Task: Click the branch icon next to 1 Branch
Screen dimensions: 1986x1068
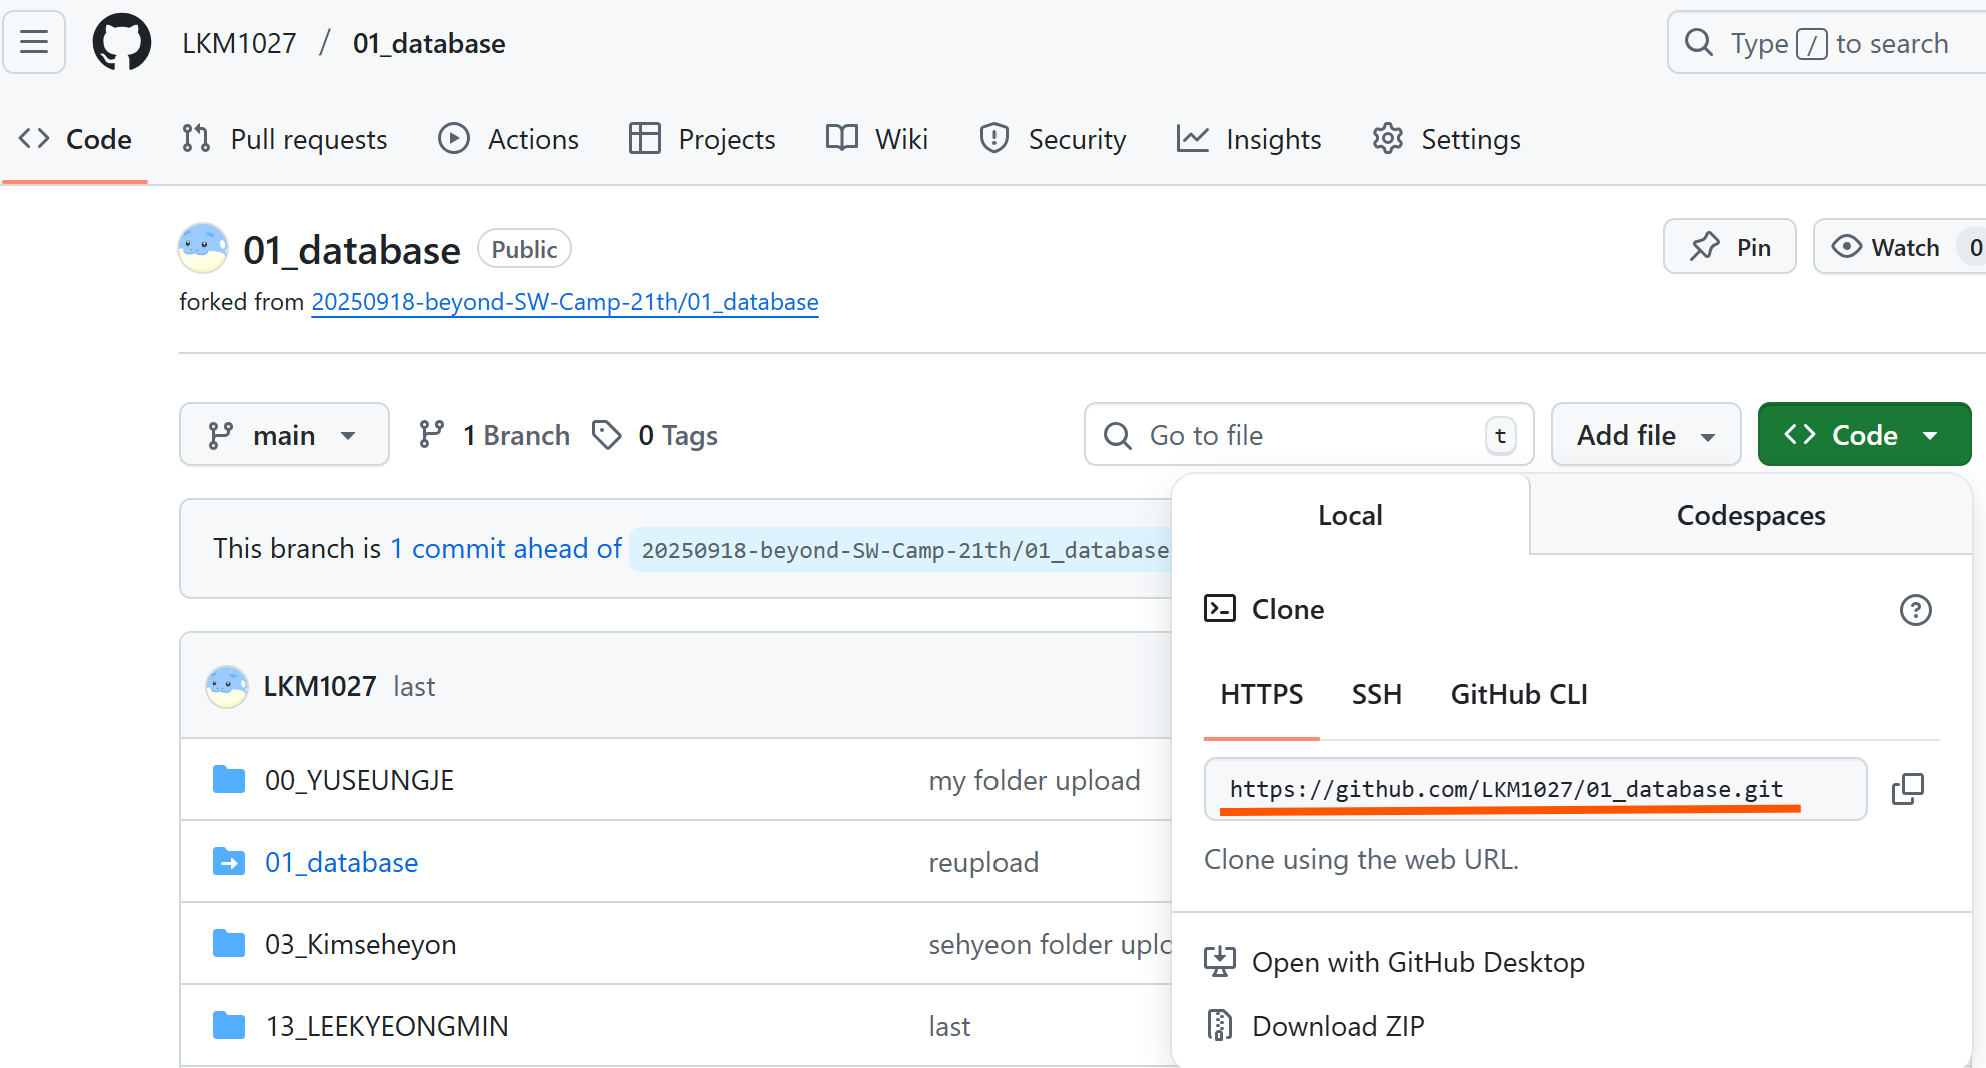Action: pos(432,435)
